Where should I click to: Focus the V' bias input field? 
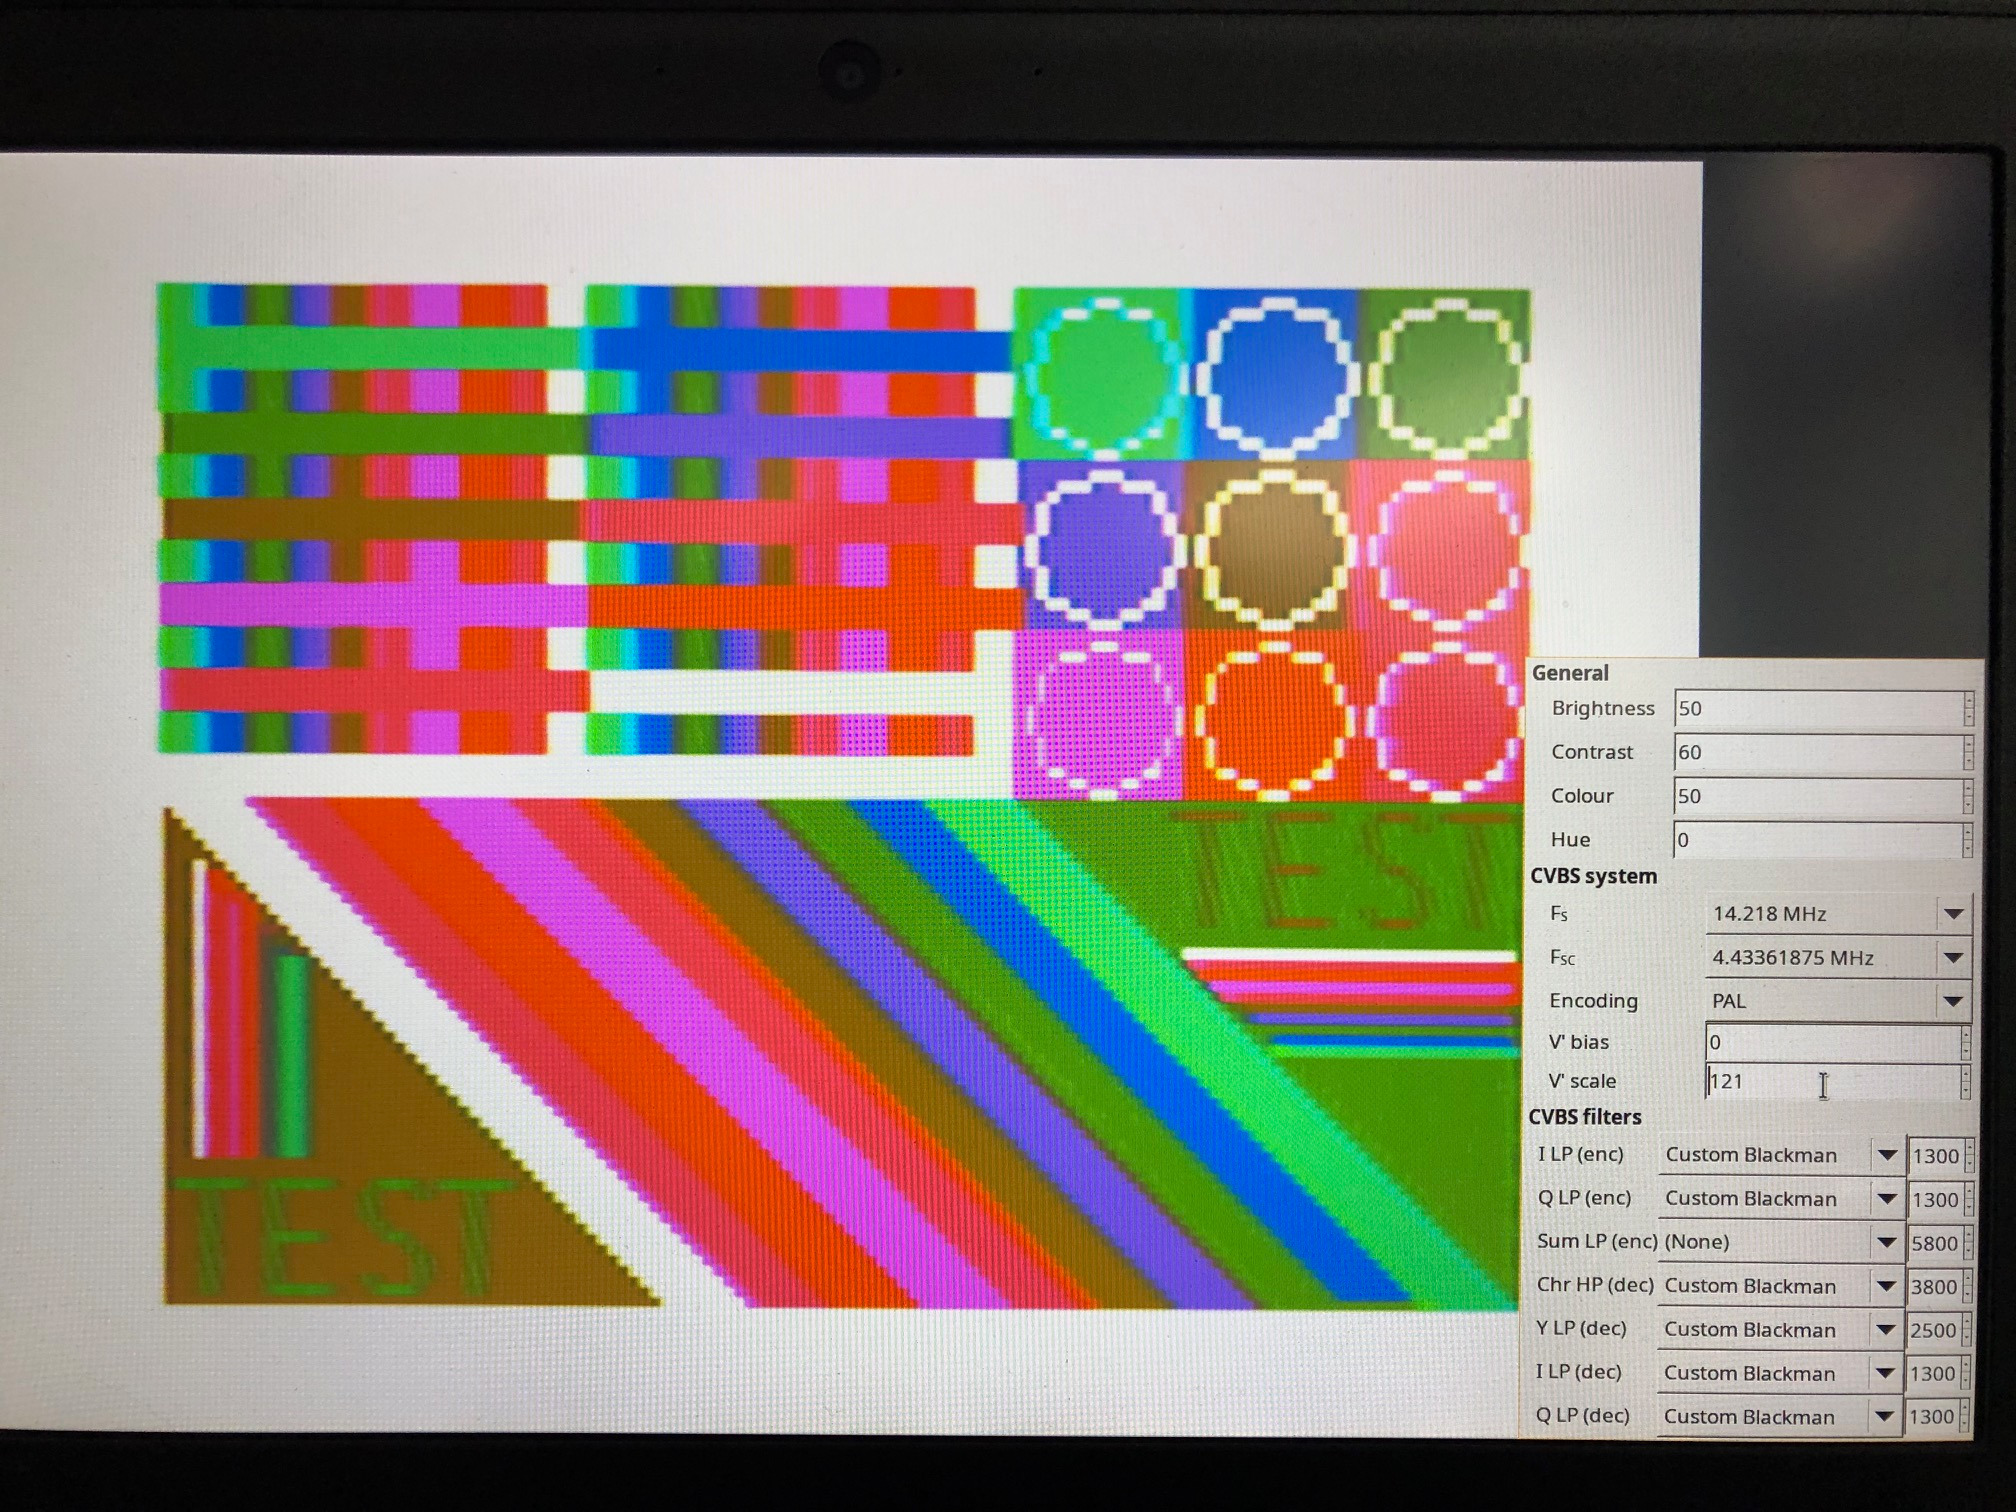pyautogui.click(x=1830, y=1042)
